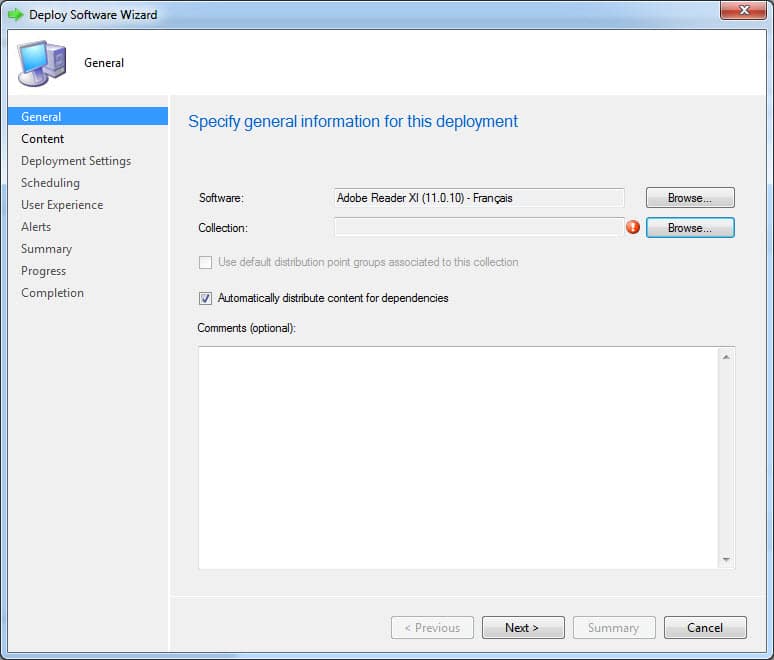This screenshot has height=660, width=774.
Task: Click inside the Comments text box
Action: (458, 458)
